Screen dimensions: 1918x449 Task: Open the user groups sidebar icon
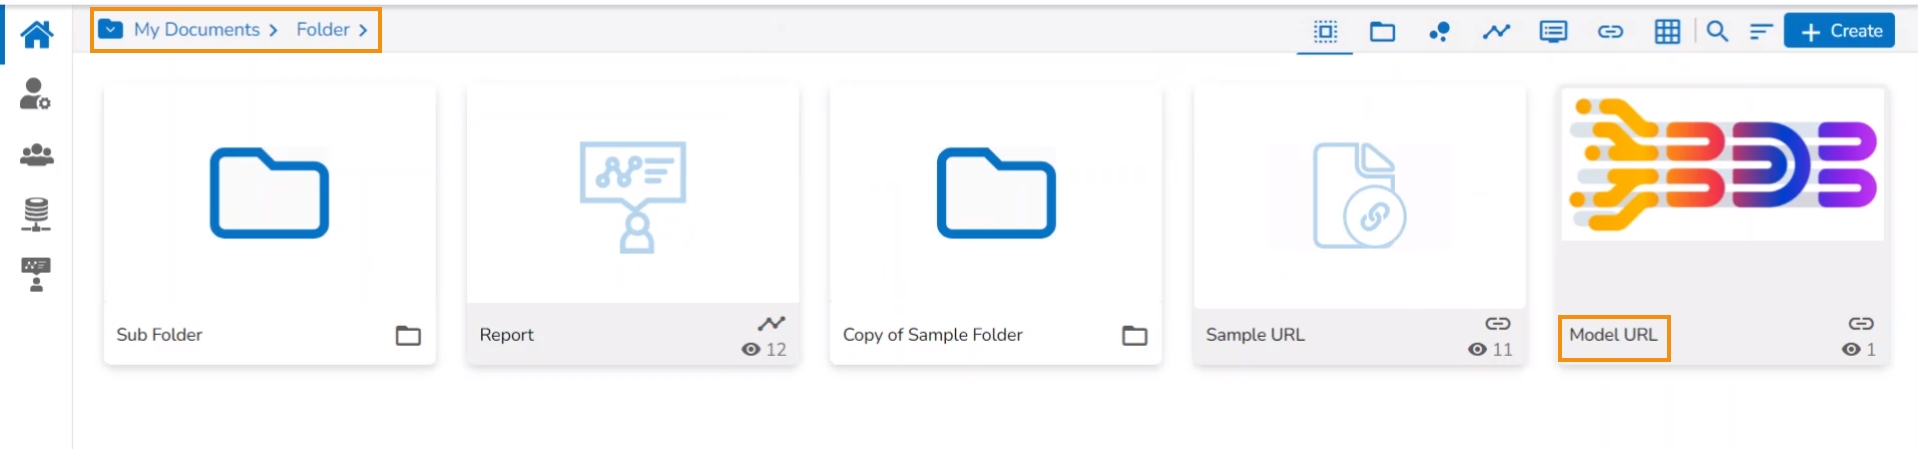pos(36,155)
